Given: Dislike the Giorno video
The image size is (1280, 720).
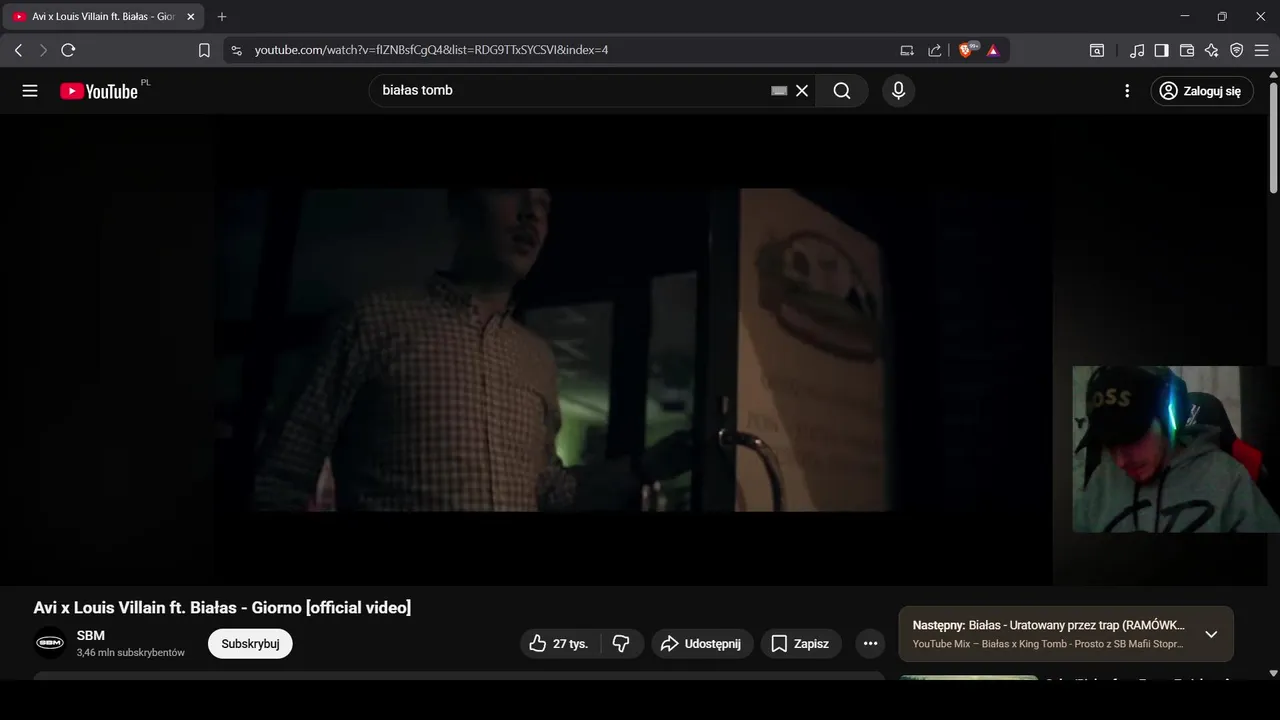Looking at the screenshot, I should (621, 644).
